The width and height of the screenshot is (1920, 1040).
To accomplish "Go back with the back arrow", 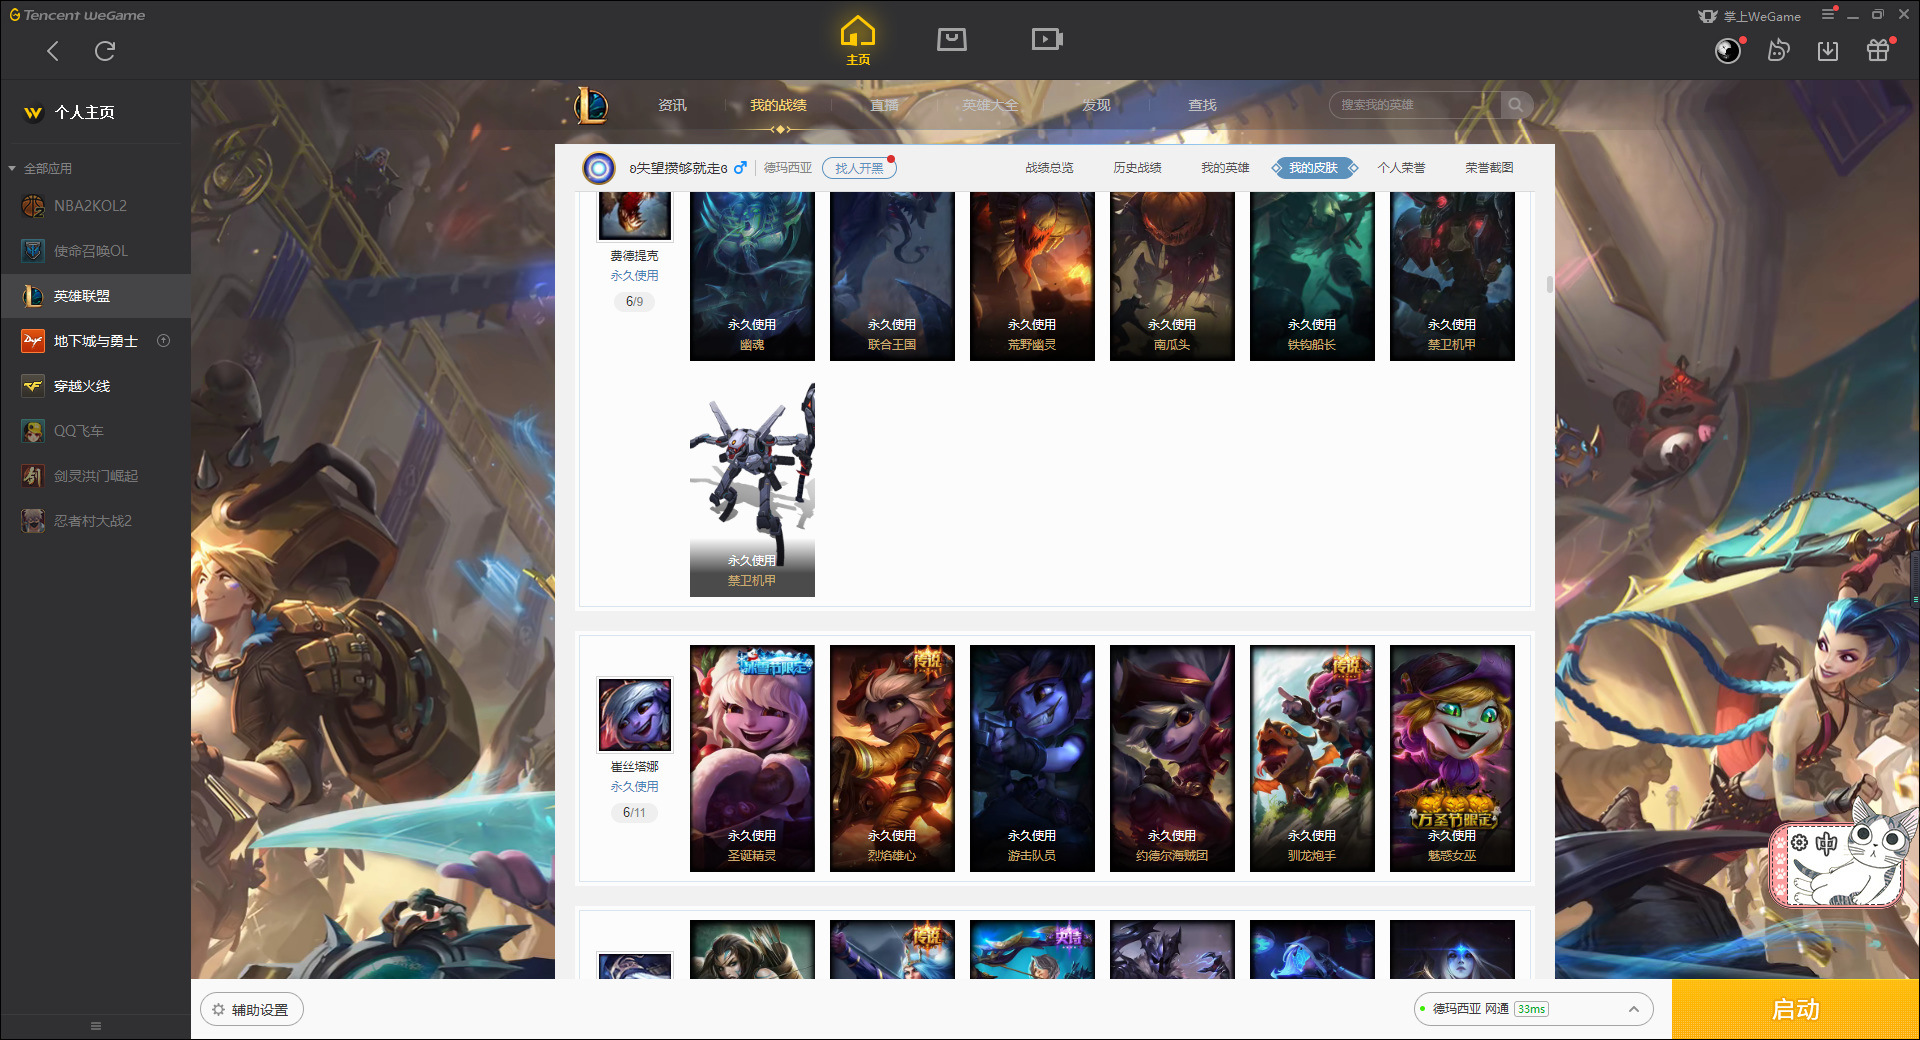I will [x=53, y=51].
